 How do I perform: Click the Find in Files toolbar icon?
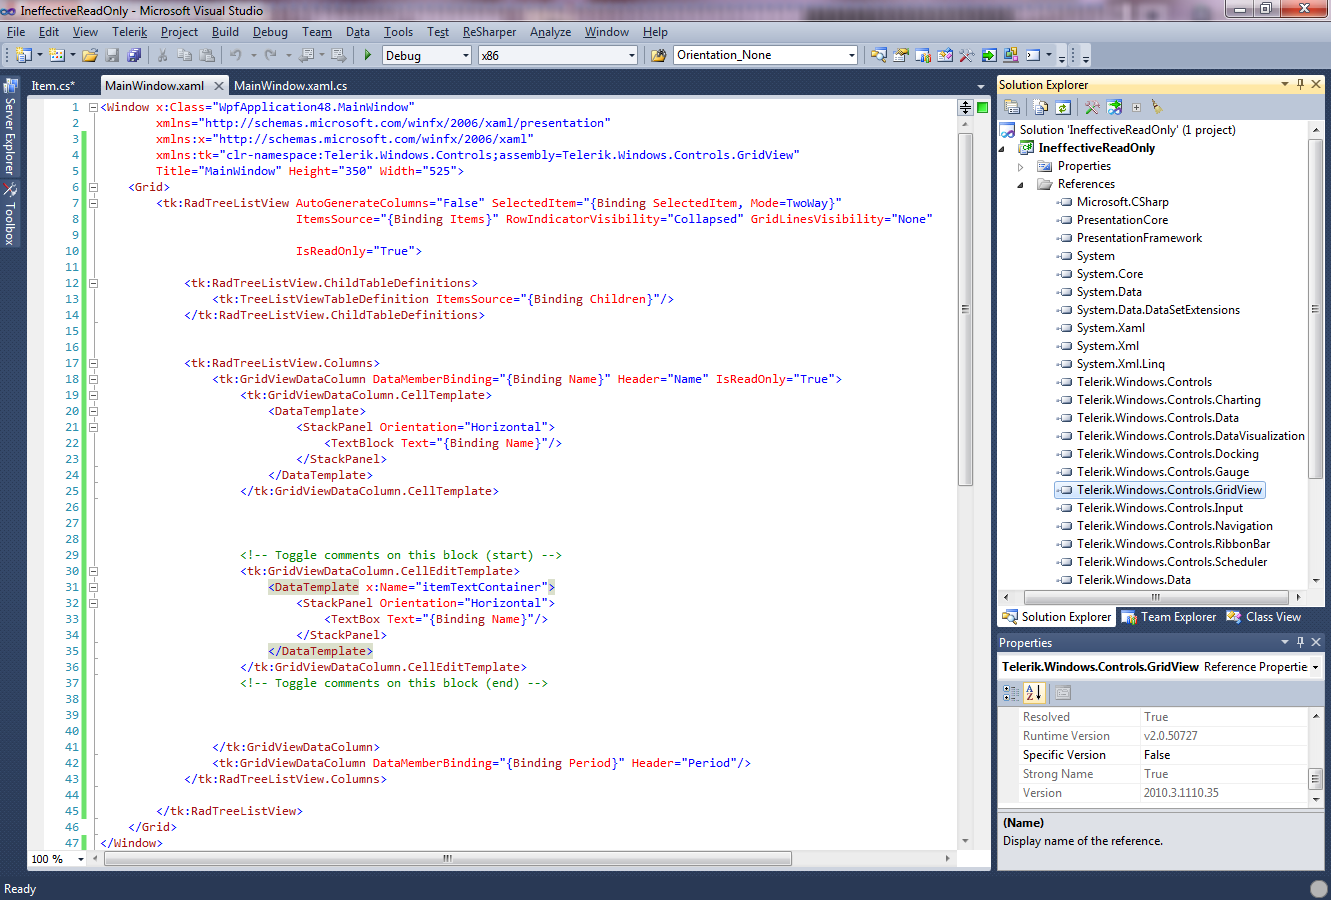pyautogui.click(x=658, y=55)
